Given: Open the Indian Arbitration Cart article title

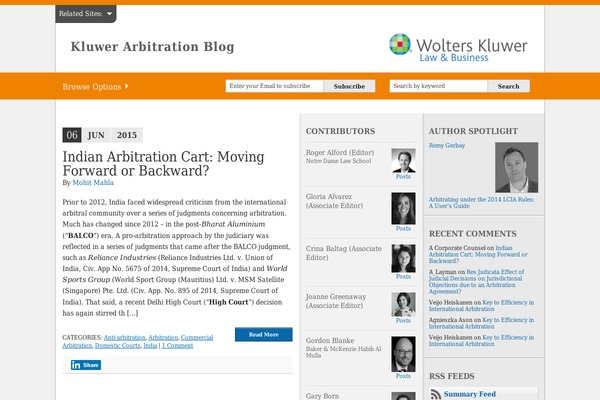Looking at the screenshot, I should tap(163, 164).
